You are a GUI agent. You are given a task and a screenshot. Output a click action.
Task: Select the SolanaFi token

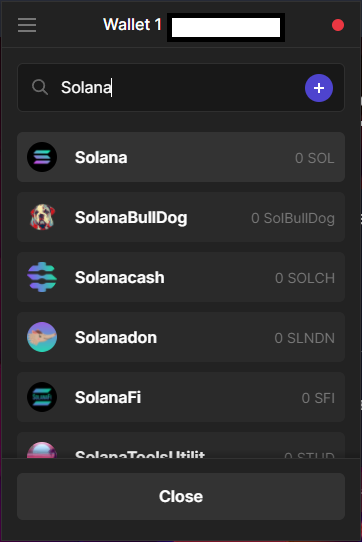pyautogui.click(x=181, y=397)
